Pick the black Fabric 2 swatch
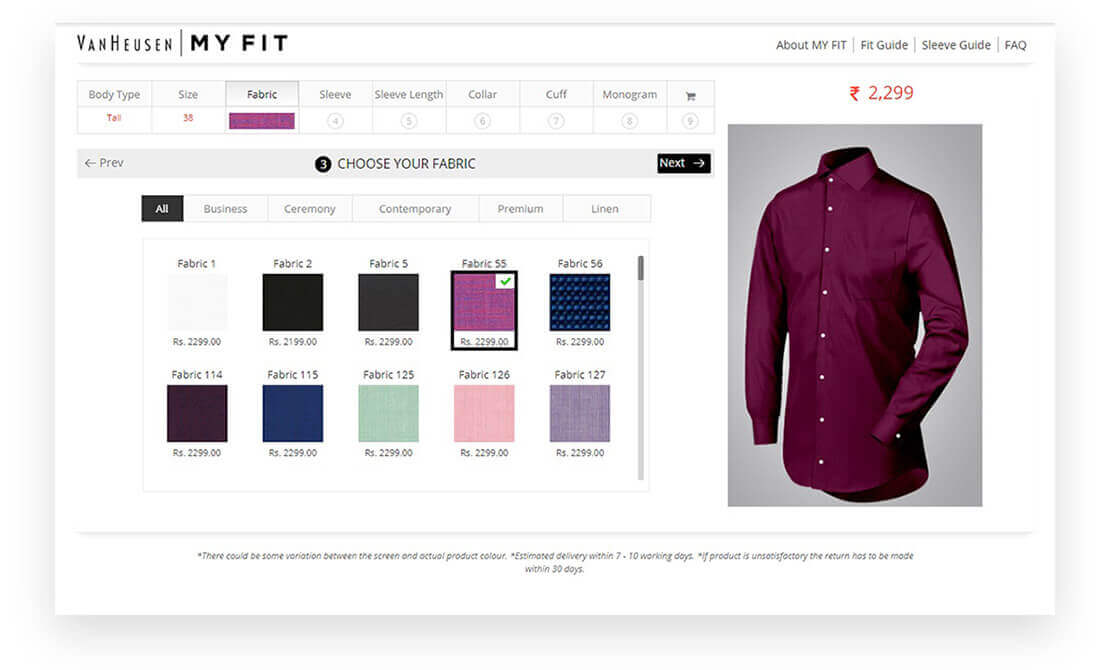 (293, 302)
